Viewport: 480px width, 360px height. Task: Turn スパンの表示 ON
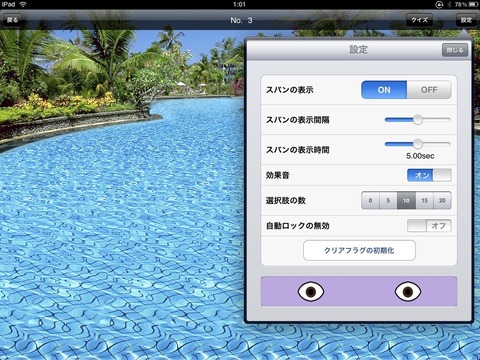(384, 90)
